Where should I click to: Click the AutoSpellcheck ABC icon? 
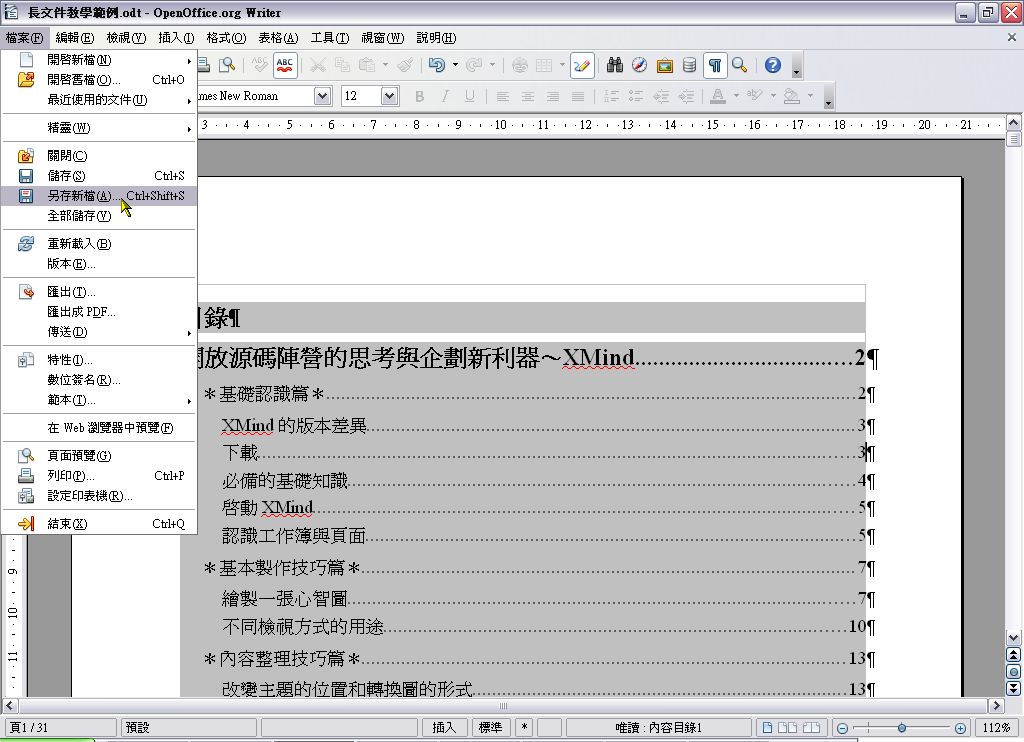pyautogui.click(x=285, y=65)
